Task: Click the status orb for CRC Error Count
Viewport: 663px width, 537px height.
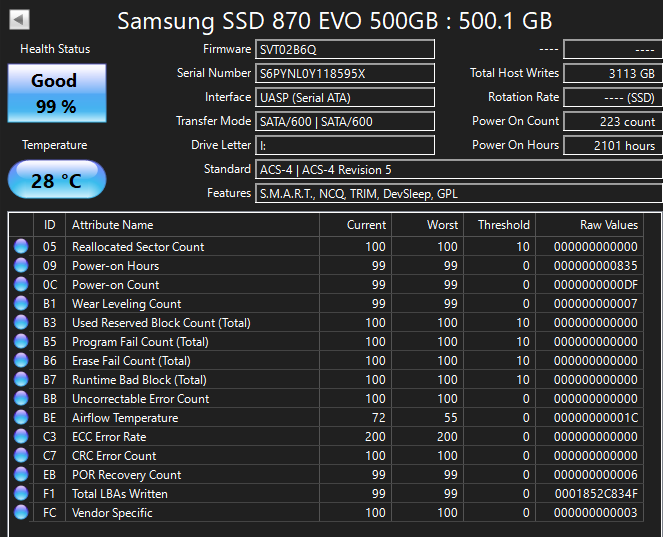Action: pyautogui.click(x=21, y=455)
